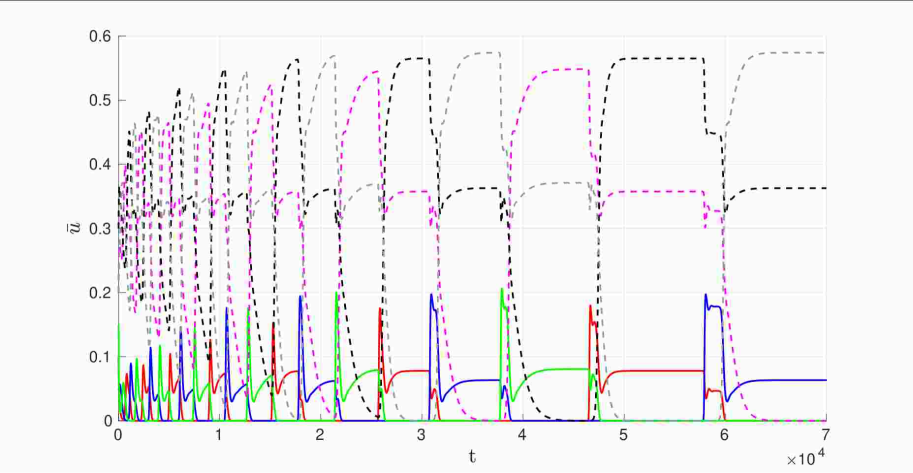Viewport: 913px width, 473px height.
Task: Click the y-axis tick label 0.5
Action: tap(101, 101)
